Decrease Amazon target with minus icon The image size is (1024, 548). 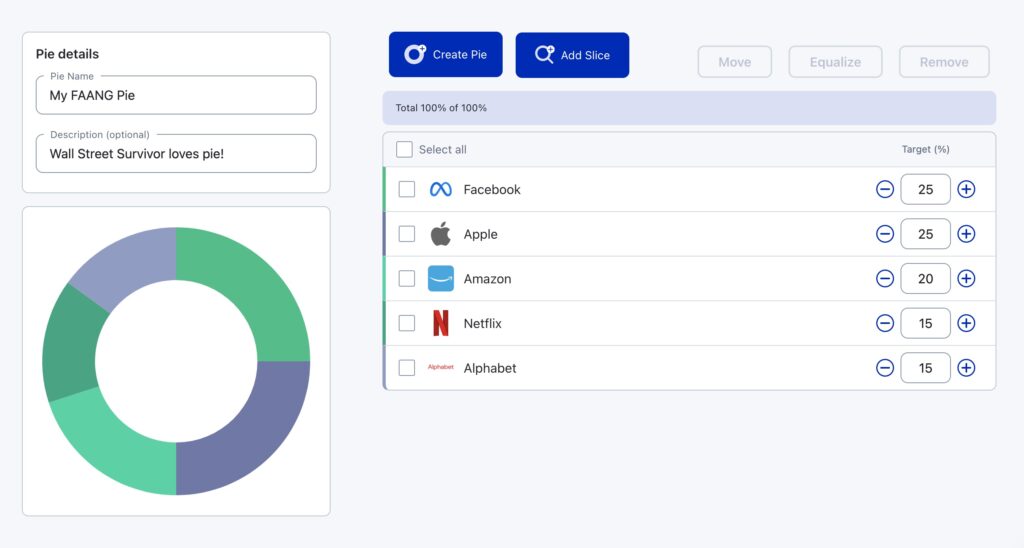(885, 278)
